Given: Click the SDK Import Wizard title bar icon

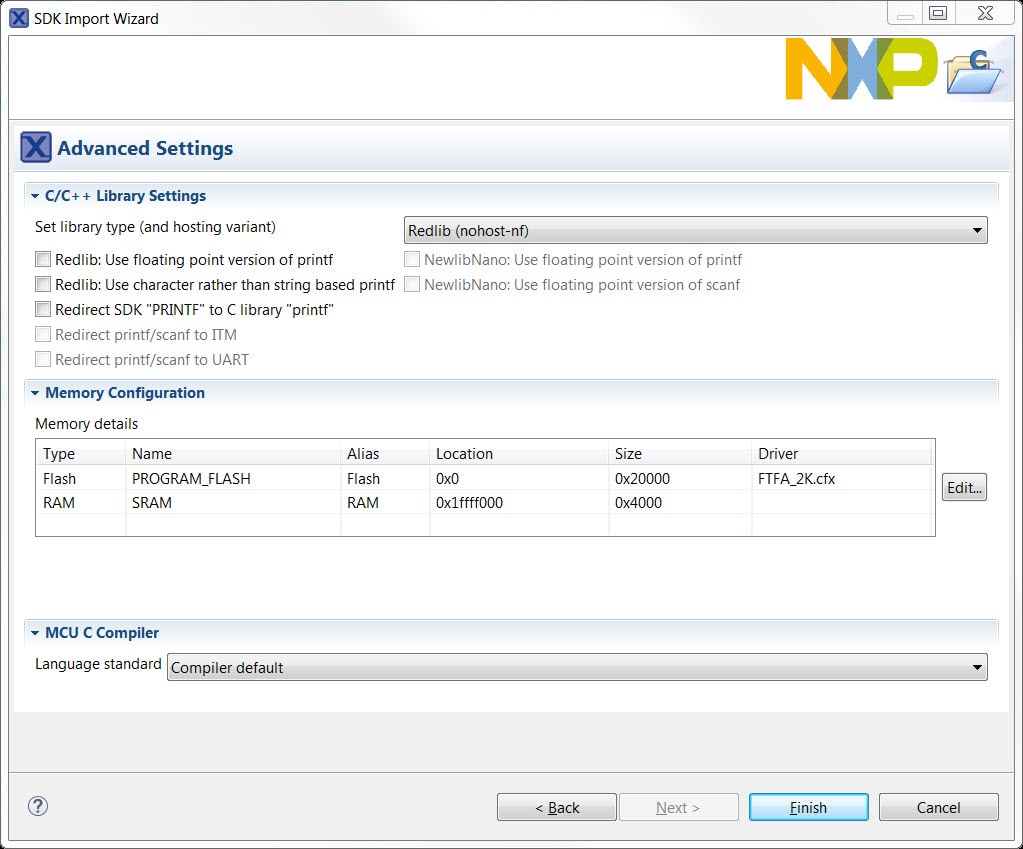Looking at the screenshot, I should pyautogui.click(x=18, y=17).
